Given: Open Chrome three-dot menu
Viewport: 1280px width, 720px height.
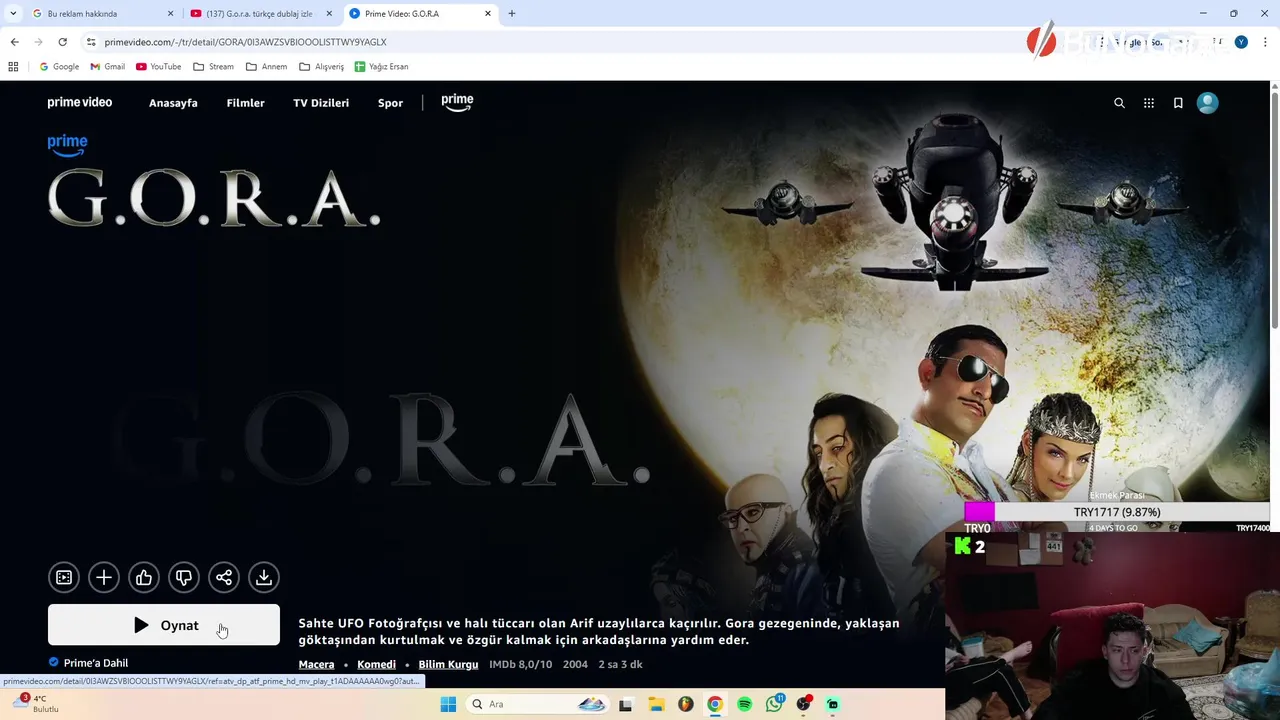Looking at the screenshot, I should pos(1266,42).
